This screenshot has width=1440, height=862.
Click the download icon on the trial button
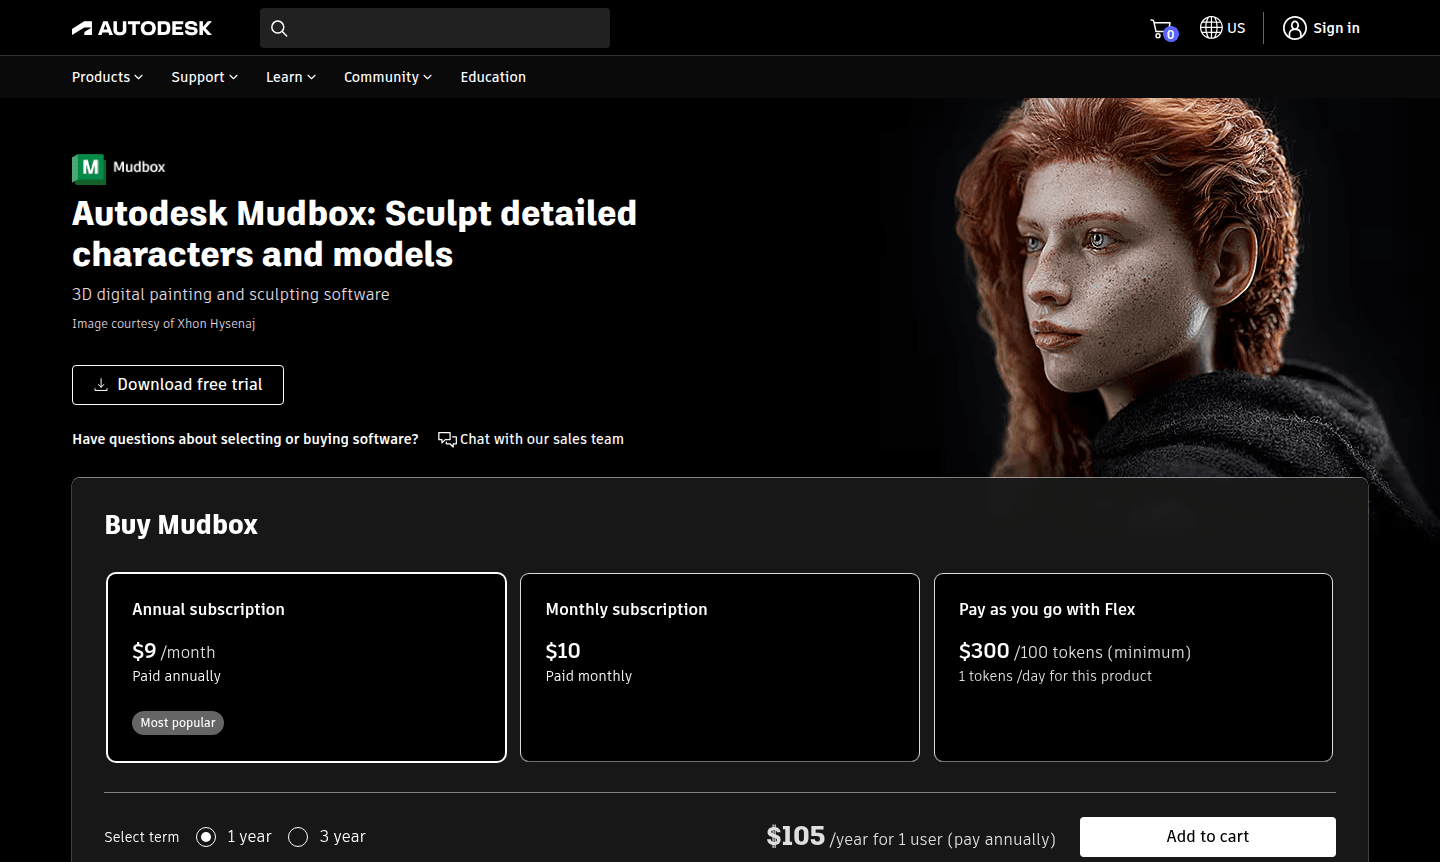100,384
